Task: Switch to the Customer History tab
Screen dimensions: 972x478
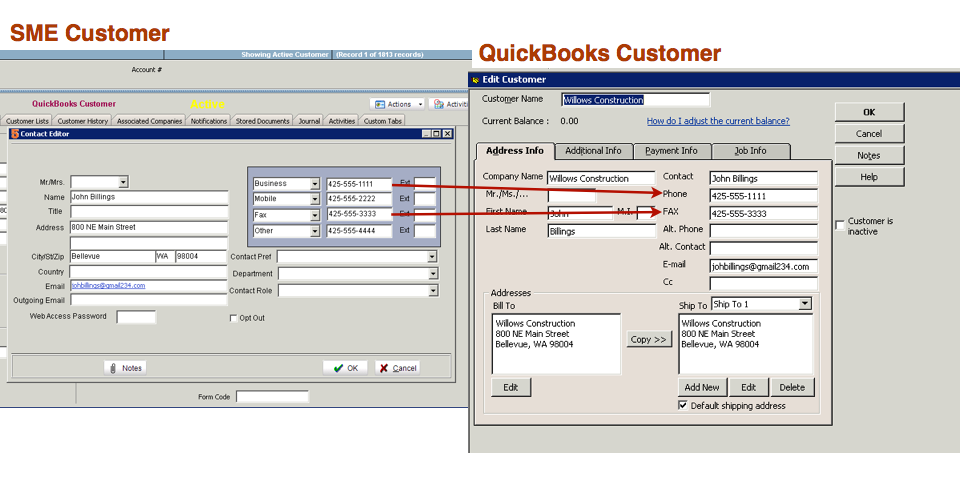Action: (x=82, y=121)
